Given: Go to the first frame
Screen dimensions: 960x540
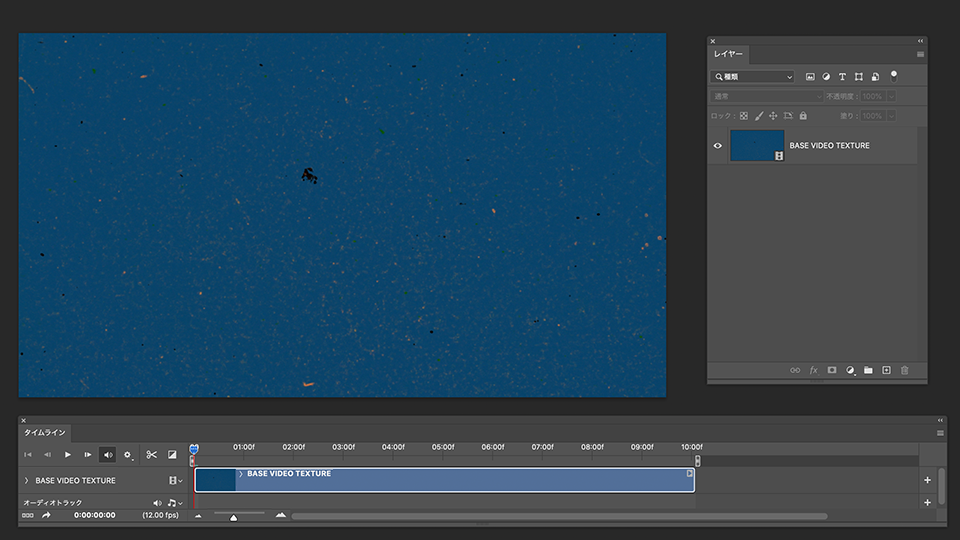Looking at the screenshot, I should (28, 455).
